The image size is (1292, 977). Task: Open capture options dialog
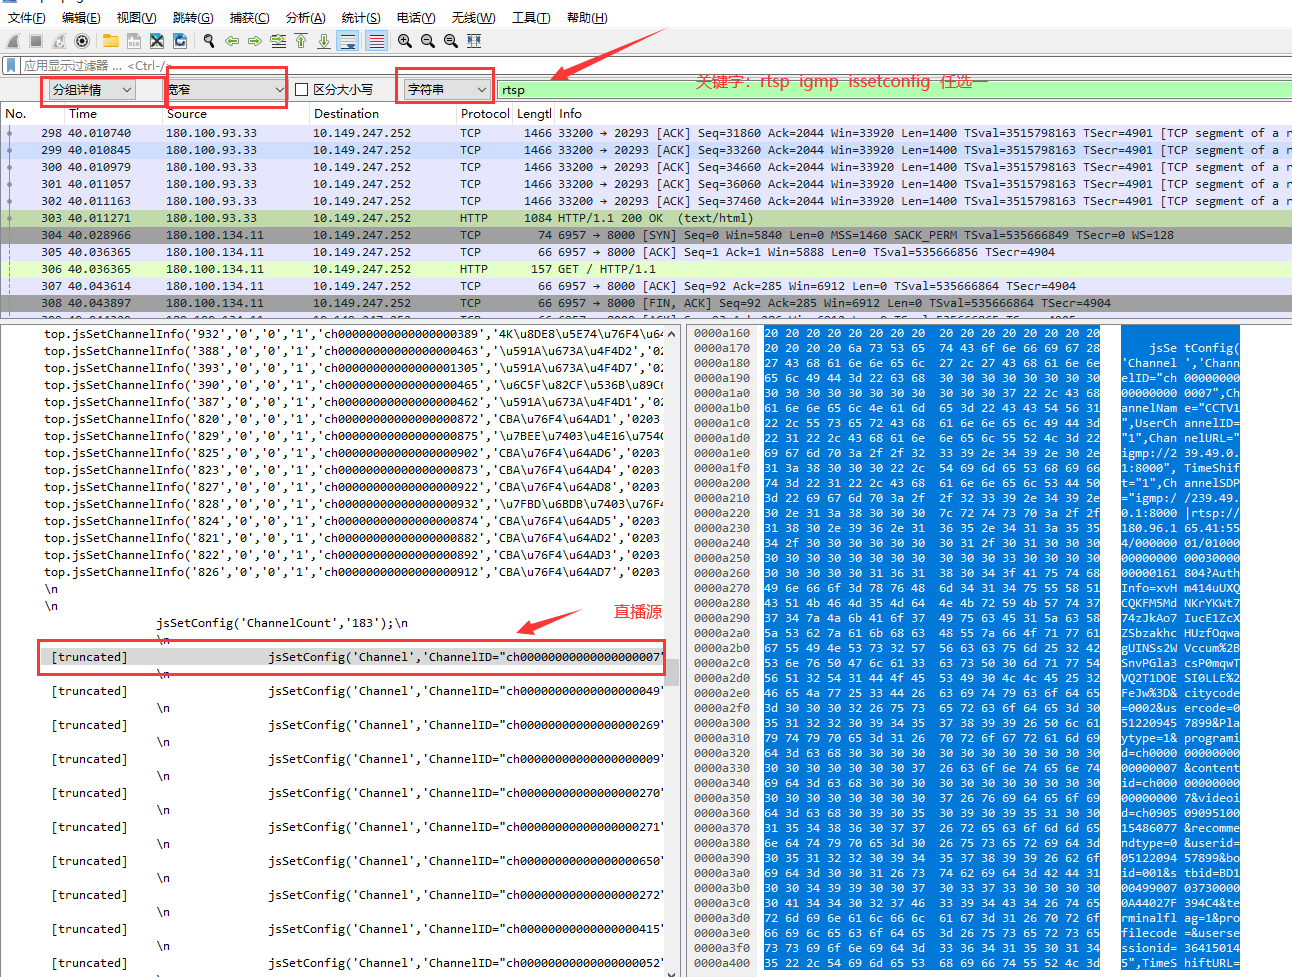82,41
